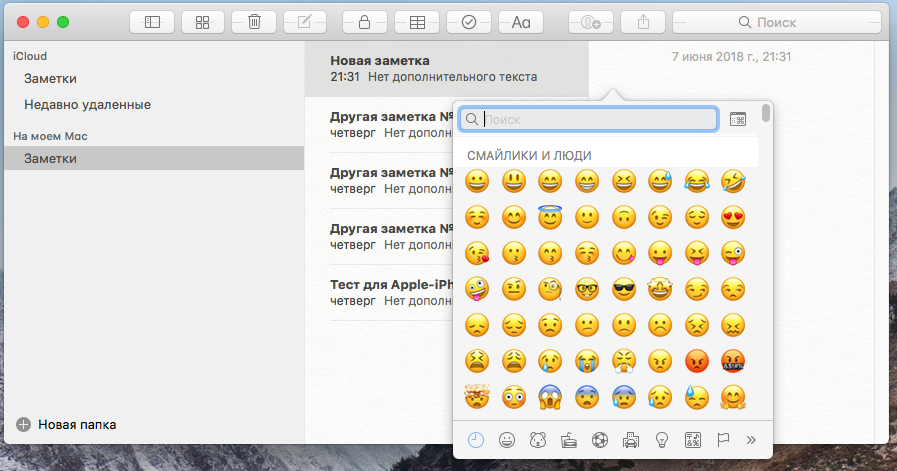This screenshot has height=471, width=897.
Task: Add people to note icon
Action: coord(590,22)
